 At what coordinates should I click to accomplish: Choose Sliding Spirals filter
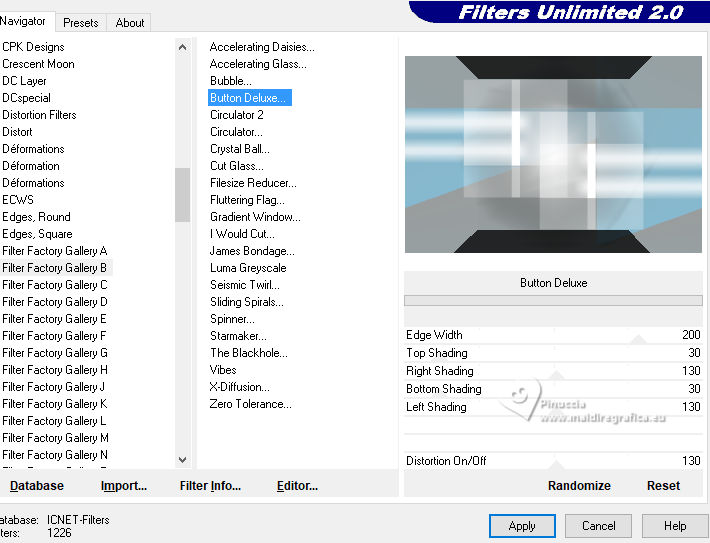point(247,302)
